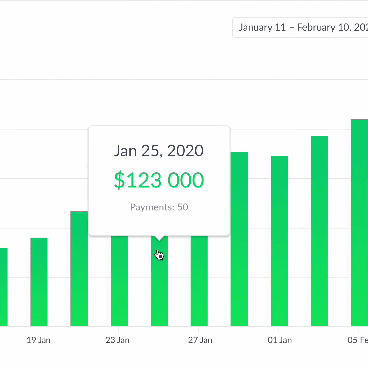Open the January 11 – February 10 date range picker
The image size is (368, 368).
tap(300, 27)
